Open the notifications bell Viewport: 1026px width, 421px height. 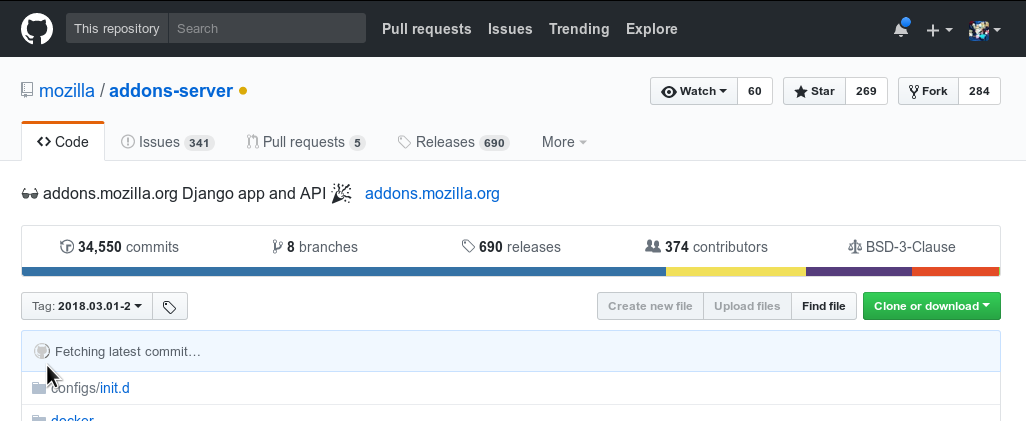coord(901,29)
